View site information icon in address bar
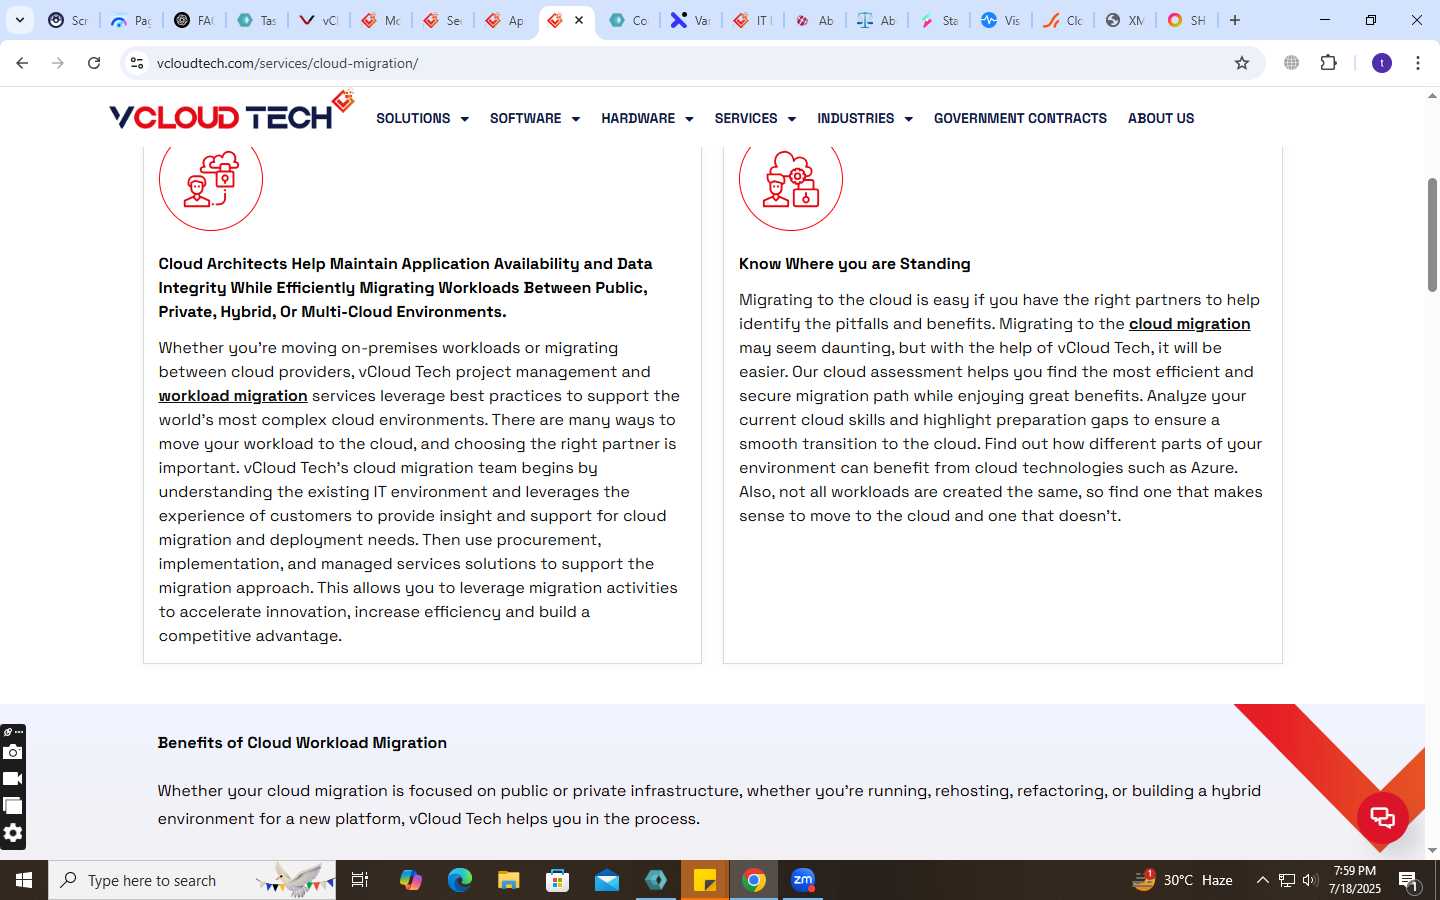The height and width of the screenshot is (900, 1440). tap(137, 63)
